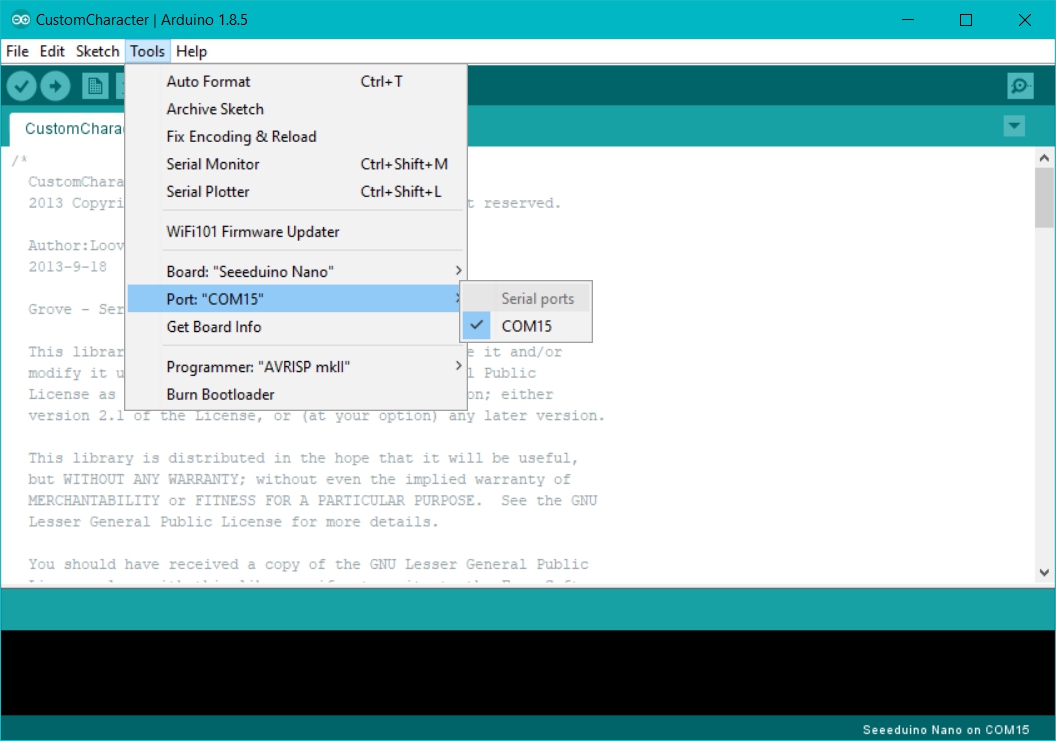The height and width of the screenshot is (741, 1056).
Task: Click Get Board Info
Action: click(296, 327)
